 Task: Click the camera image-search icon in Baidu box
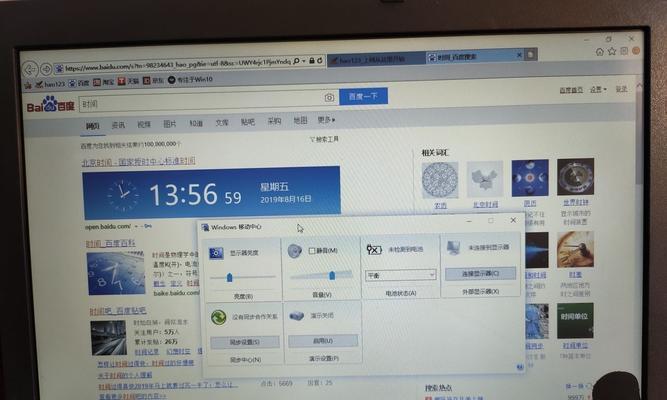point(329,98)
